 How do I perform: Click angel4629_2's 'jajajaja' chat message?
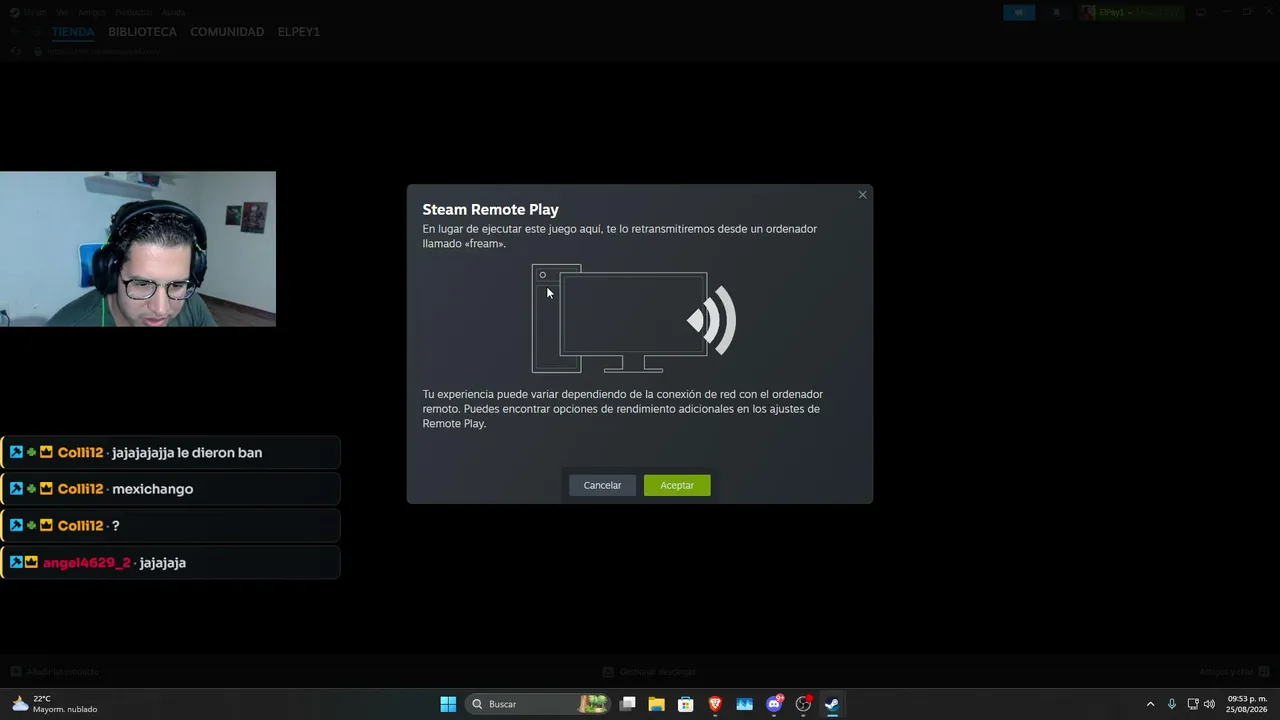(x=170, y=563)
